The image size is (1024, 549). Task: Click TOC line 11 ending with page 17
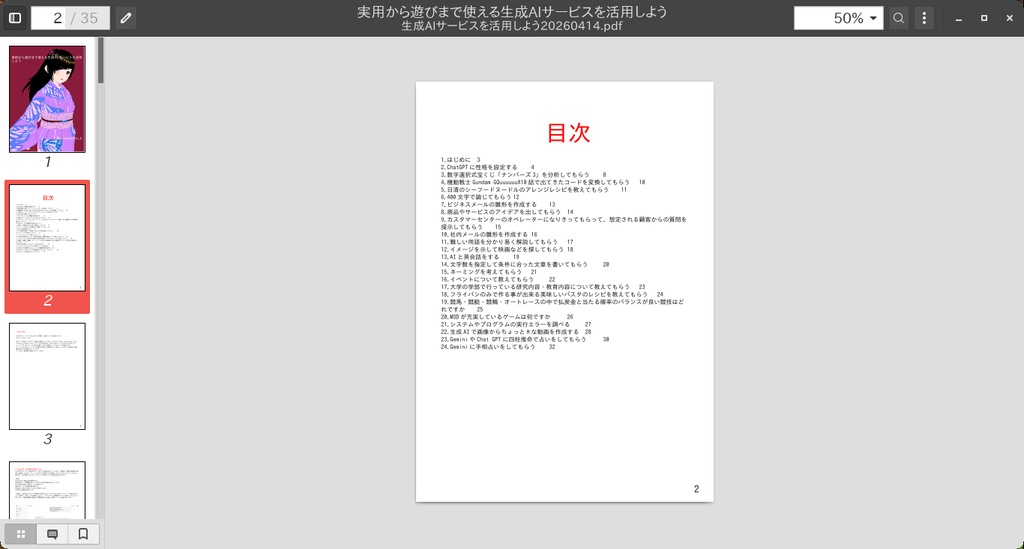(507, 242)
